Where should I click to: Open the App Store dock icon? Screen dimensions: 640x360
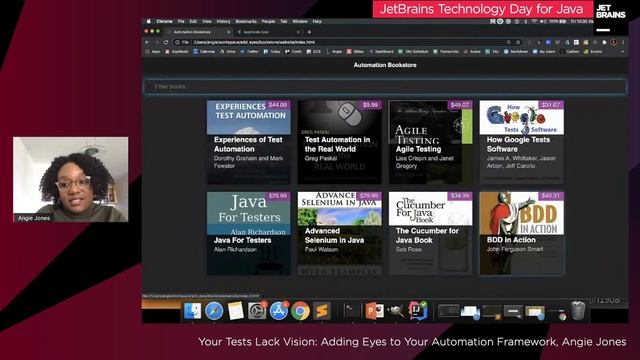(x=279, y=311)
